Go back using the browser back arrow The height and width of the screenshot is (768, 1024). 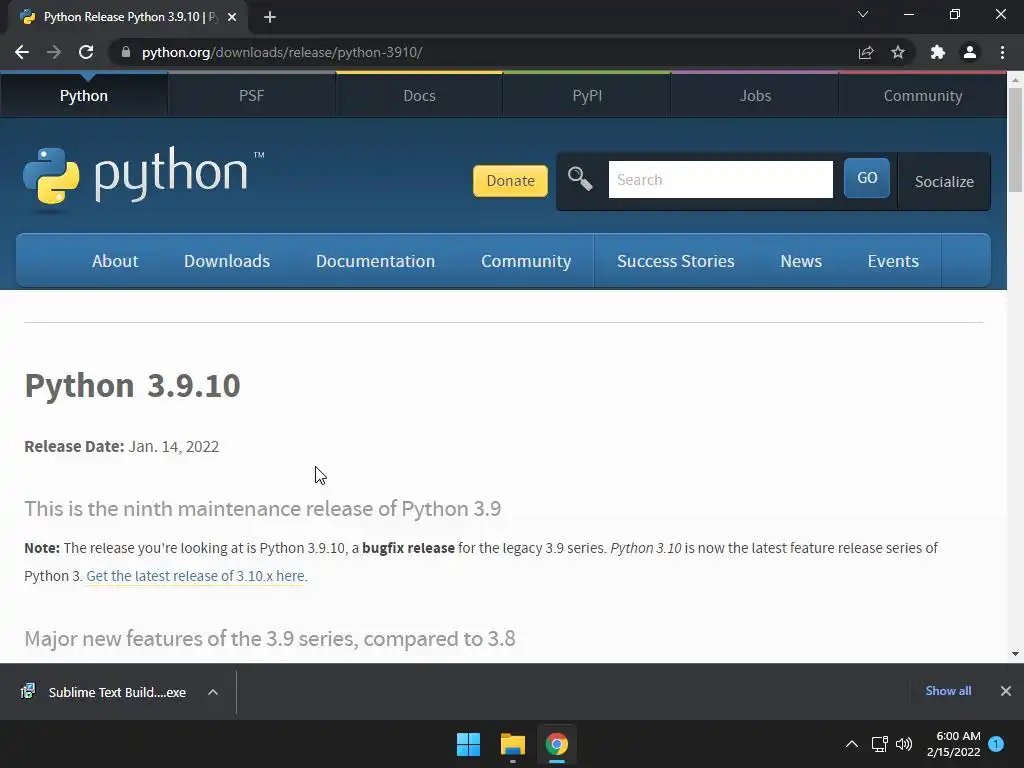click(x=22, y=52)
